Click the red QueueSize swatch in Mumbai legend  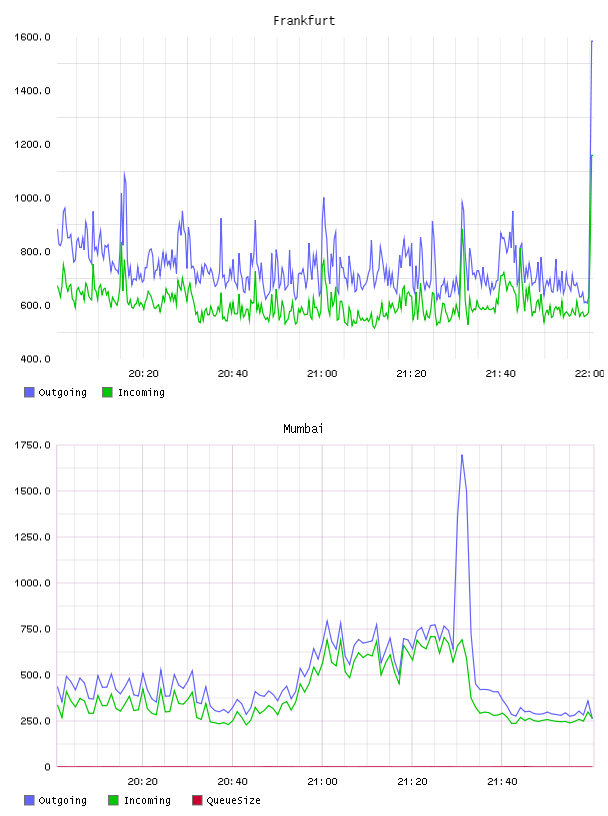pos(197,800)
